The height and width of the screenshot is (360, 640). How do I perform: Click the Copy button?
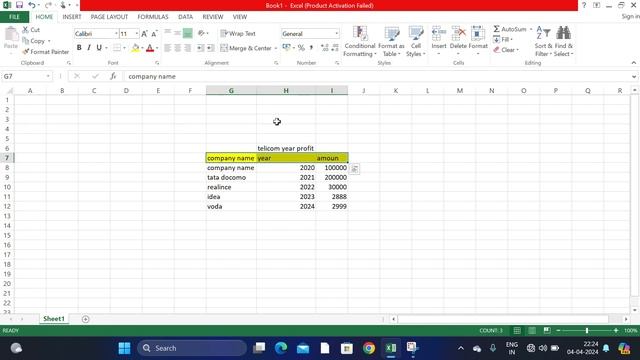pyautogui.click(x=33, y=41)
